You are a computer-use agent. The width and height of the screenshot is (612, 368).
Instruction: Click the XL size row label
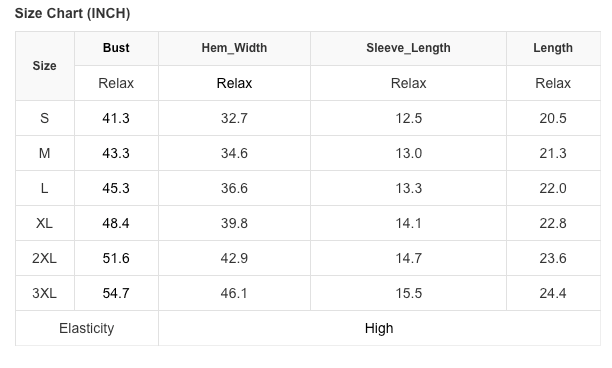(44, 223)
